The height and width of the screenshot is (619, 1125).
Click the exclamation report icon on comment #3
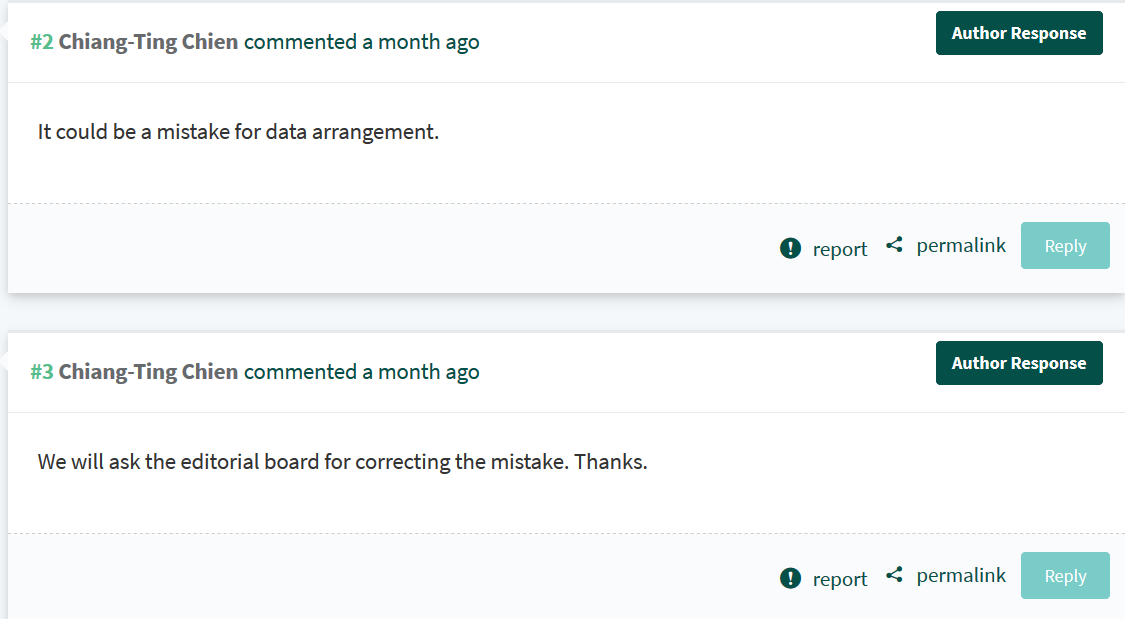(x=790, y=578)
